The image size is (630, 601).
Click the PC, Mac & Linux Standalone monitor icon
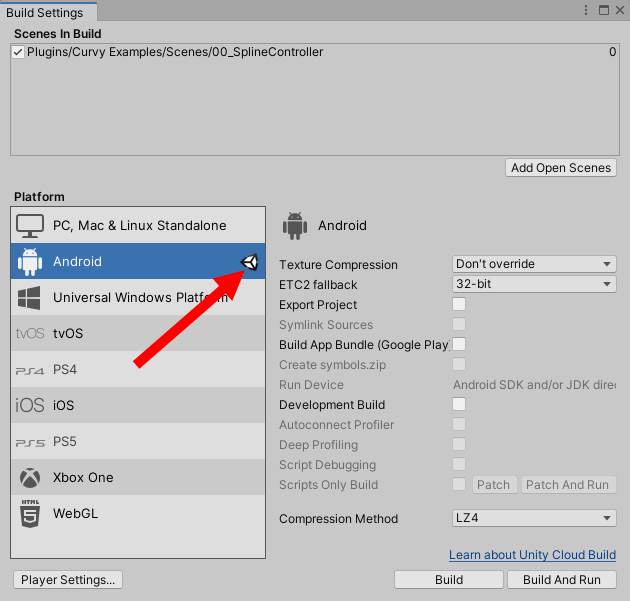point(30,225)
